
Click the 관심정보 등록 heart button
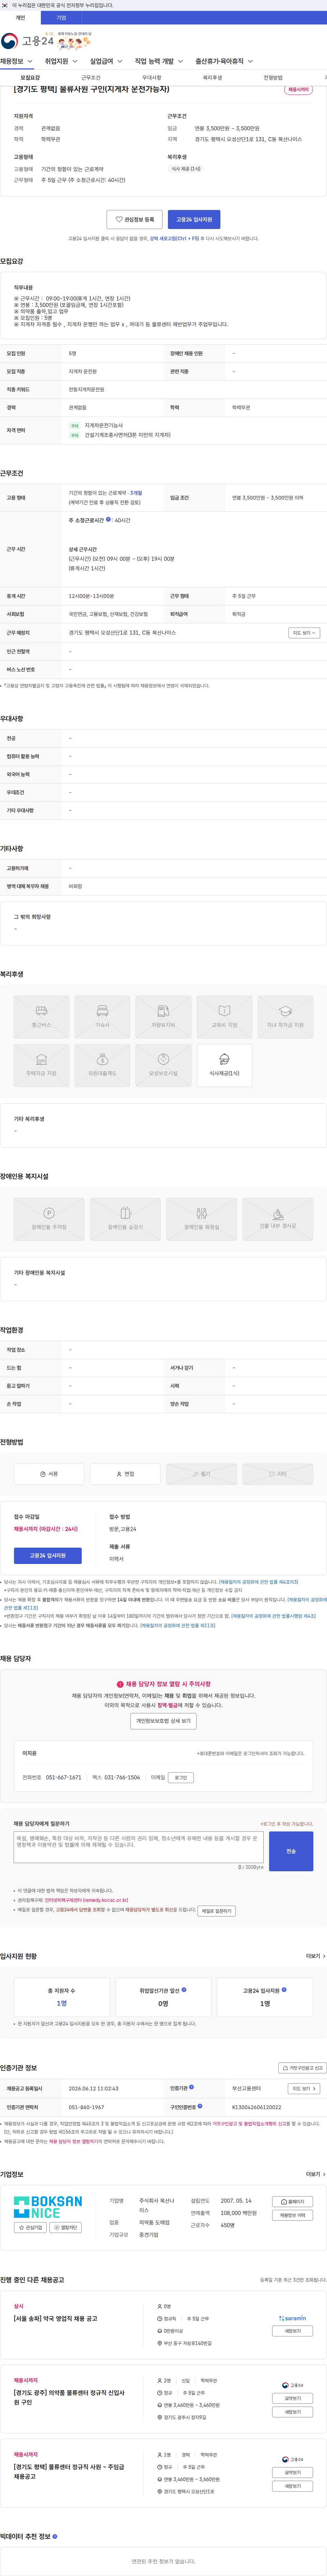(x=134, y=219)
